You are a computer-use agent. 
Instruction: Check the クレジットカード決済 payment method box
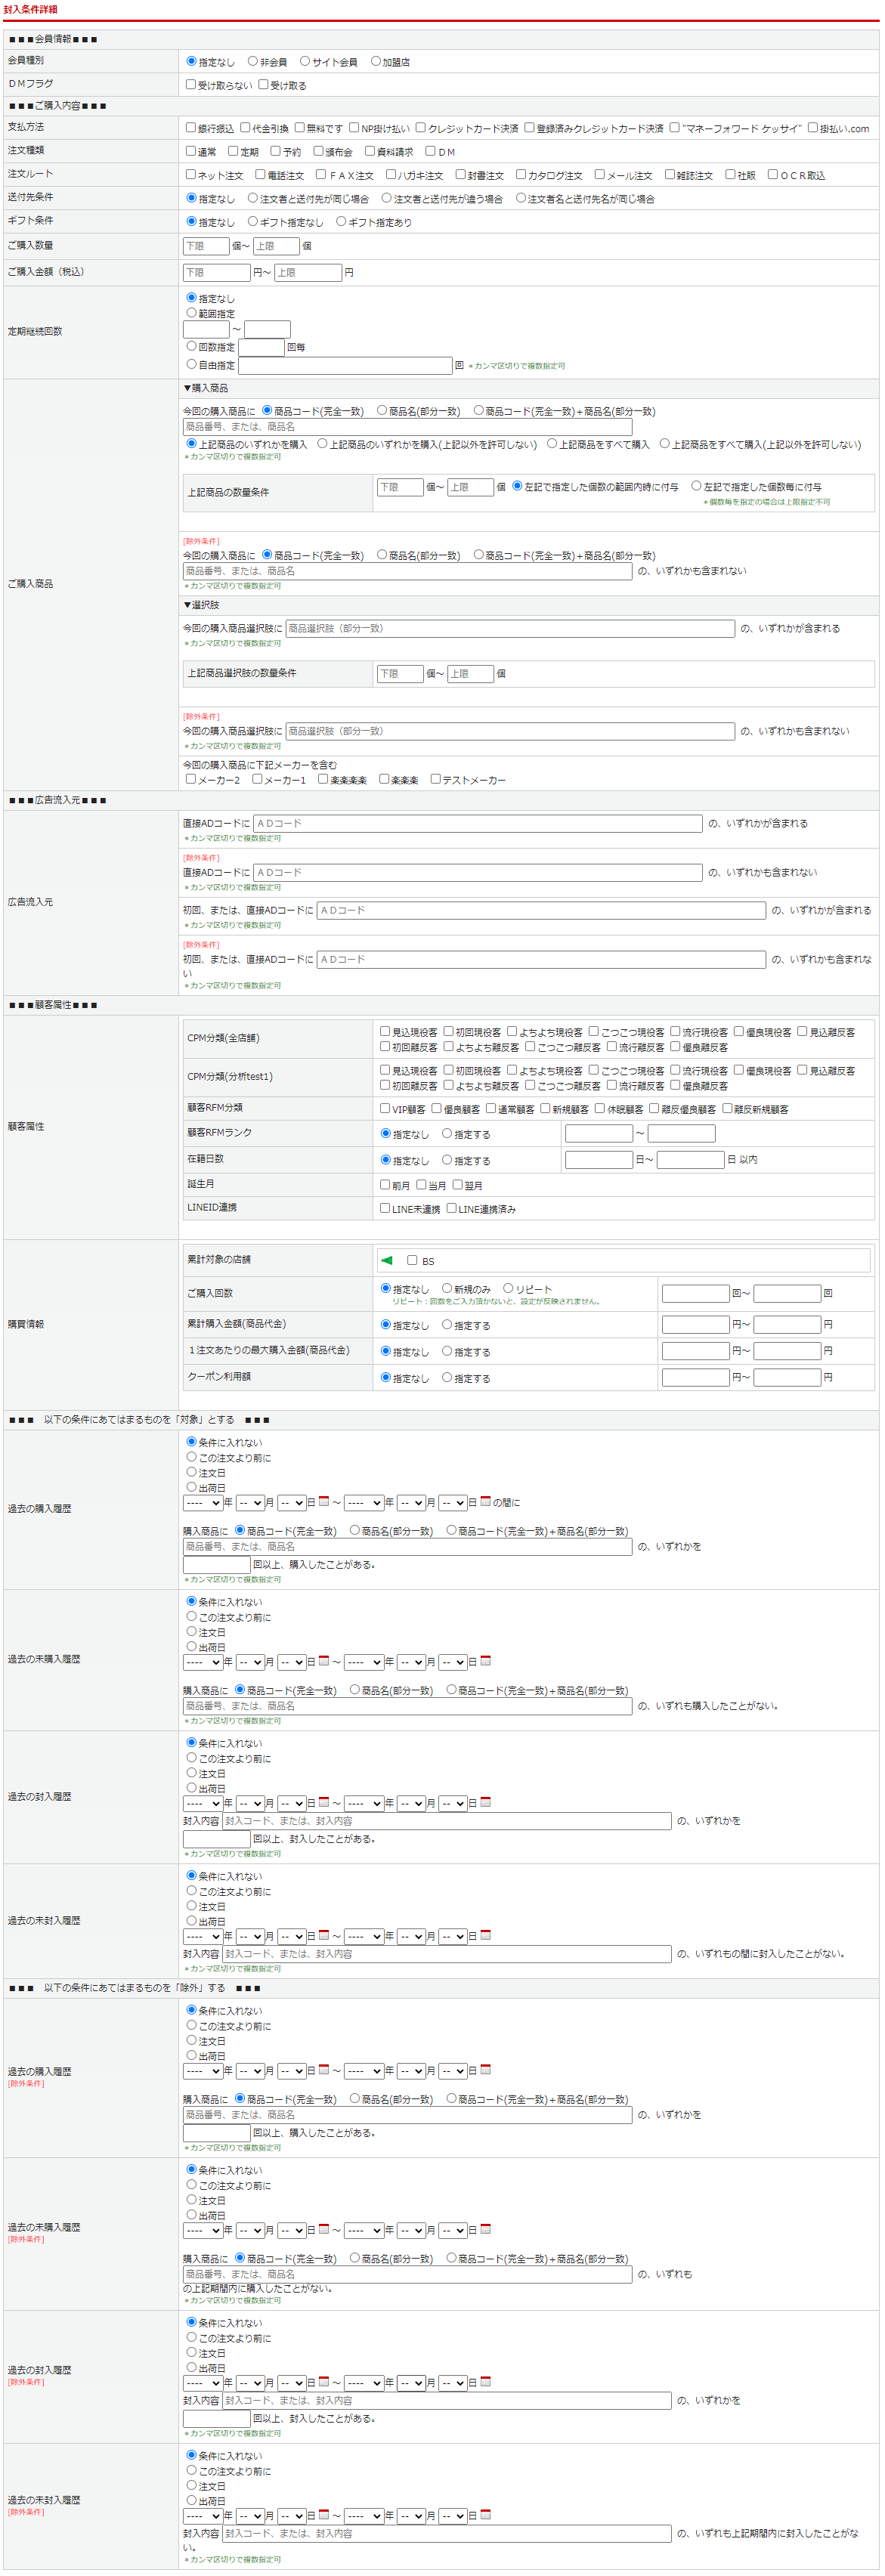[421, 128]
